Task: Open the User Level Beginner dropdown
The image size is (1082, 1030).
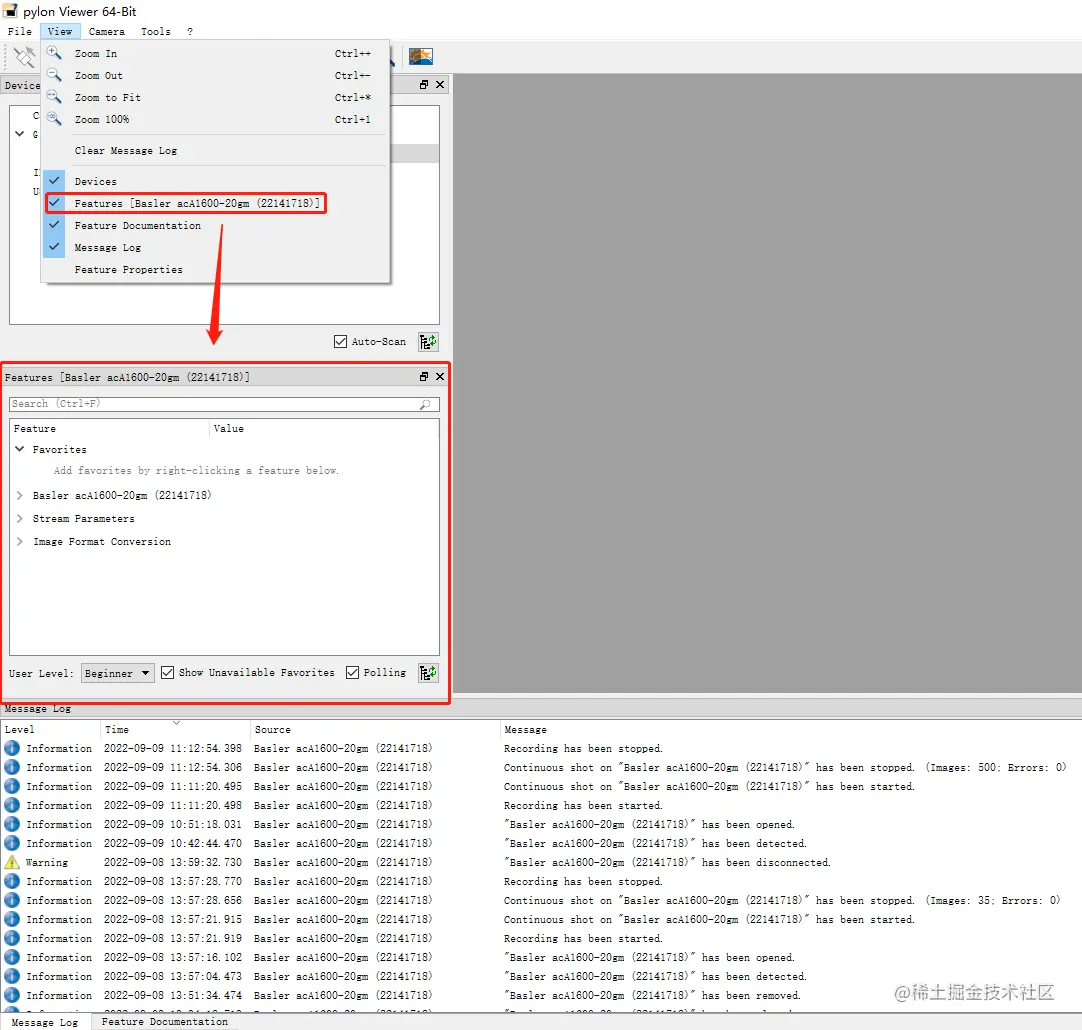Action: coord(117,673)
